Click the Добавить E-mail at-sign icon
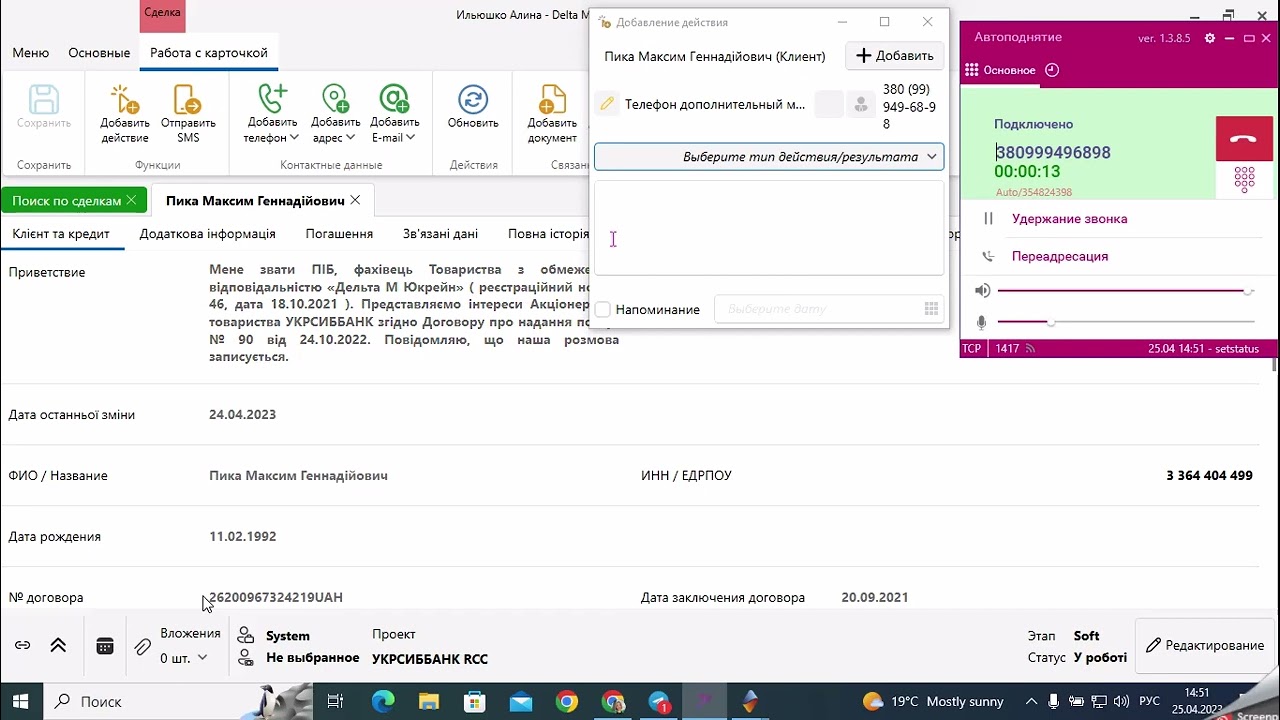The image size is (1280, 720). [x=394, y=99]
